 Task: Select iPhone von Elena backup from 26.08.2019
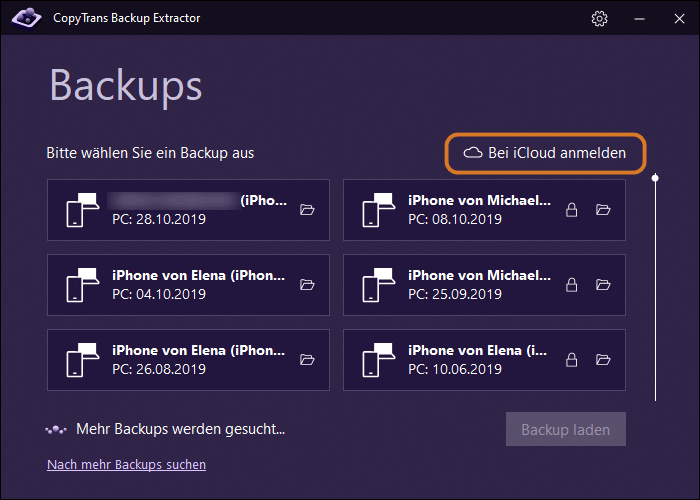[188, 360]
